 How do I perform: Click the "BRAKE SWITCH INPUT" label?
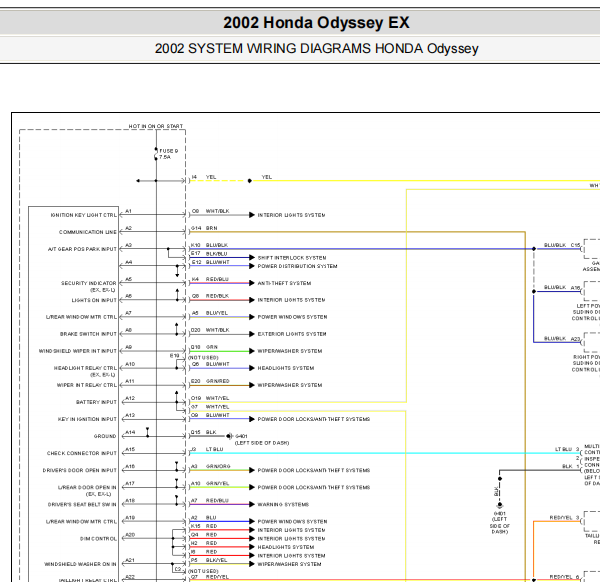coord(88,334)
